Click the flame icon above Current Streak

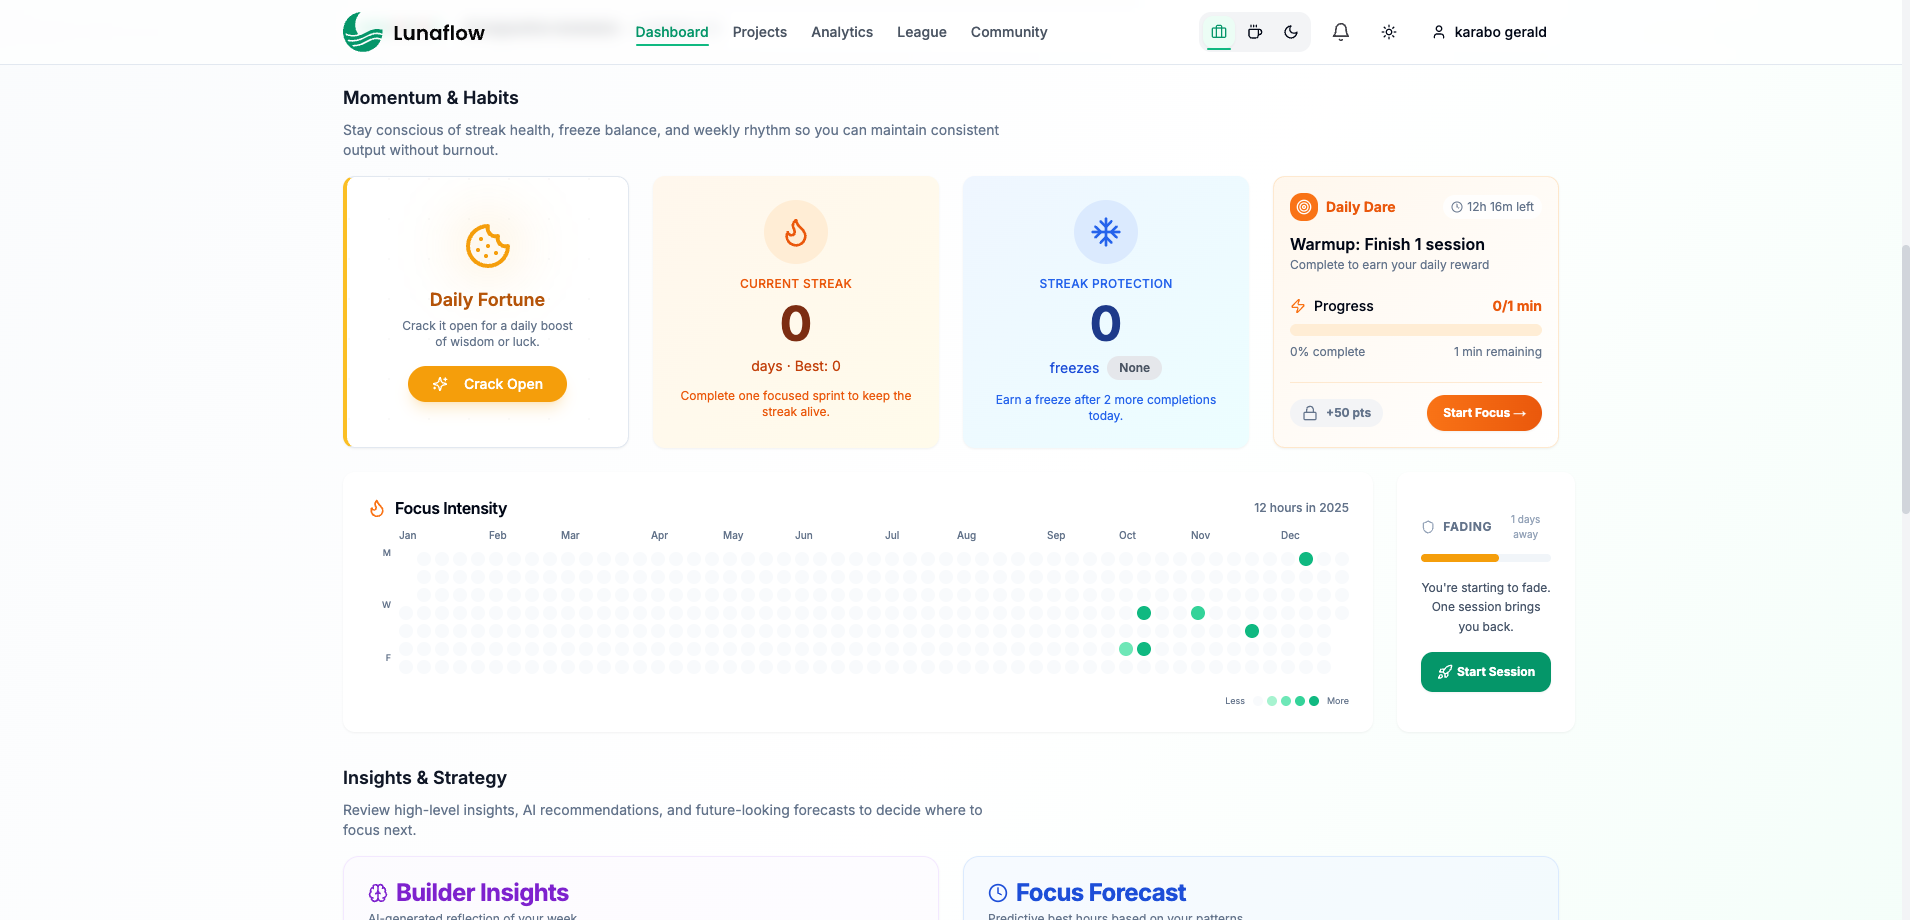(x=795, y=231)
